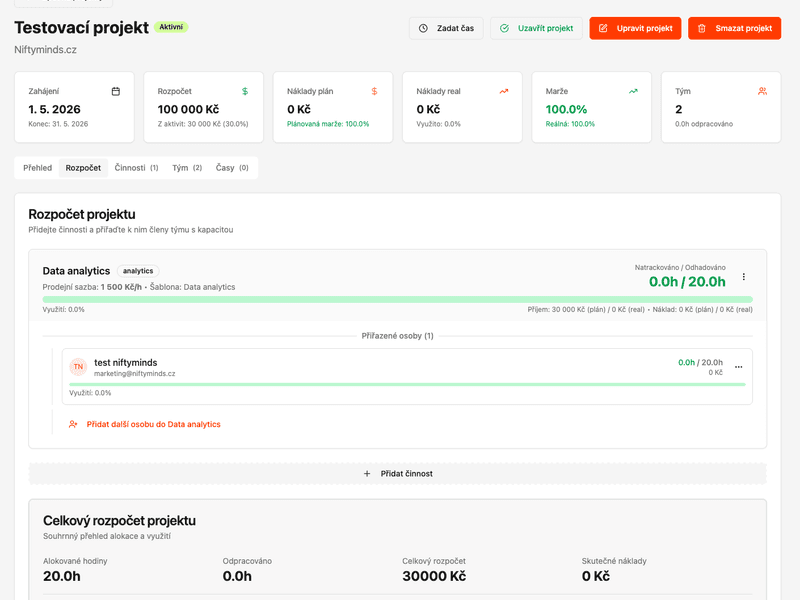Switch to the Přehled tab

(x=37, y=168)
